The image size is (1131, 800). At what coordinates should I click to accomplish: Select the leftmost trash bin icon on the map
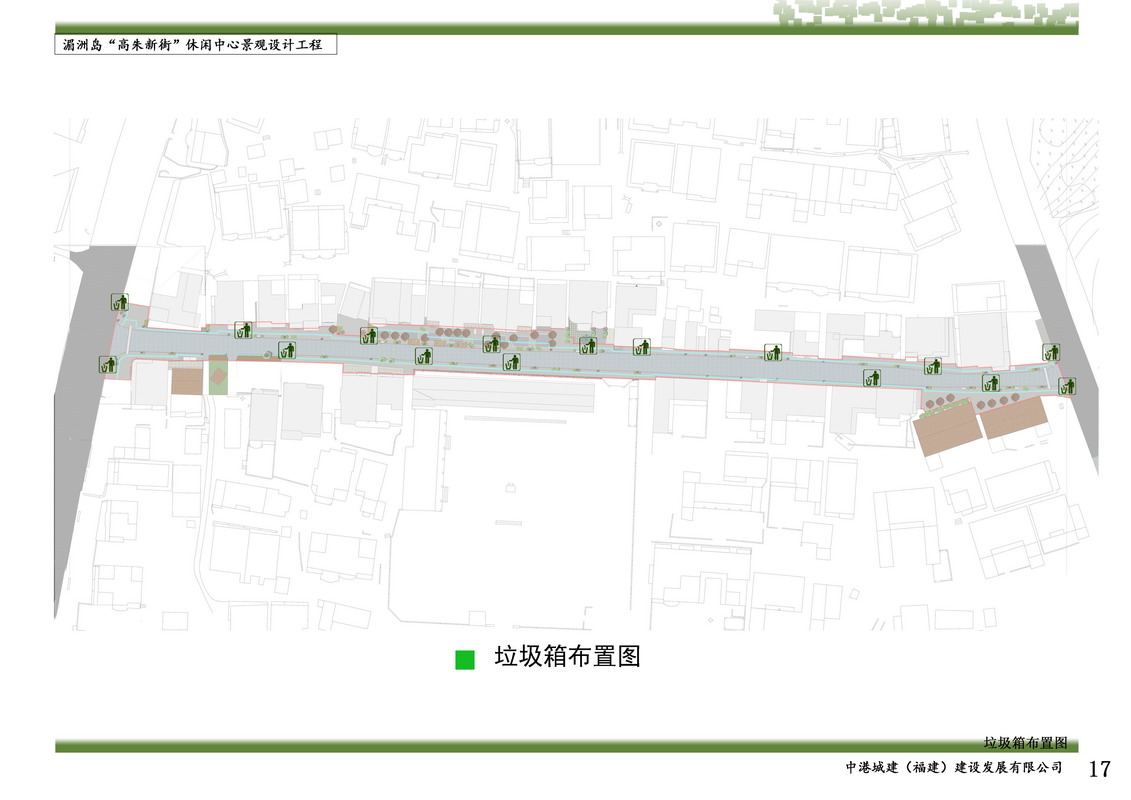[108, 364]
